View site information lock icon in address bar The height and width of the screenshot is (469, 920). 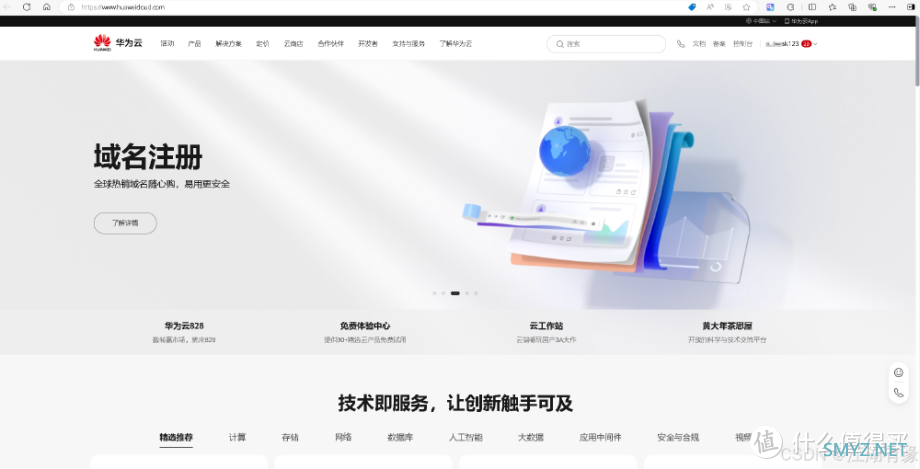click(x=71, y=7)
